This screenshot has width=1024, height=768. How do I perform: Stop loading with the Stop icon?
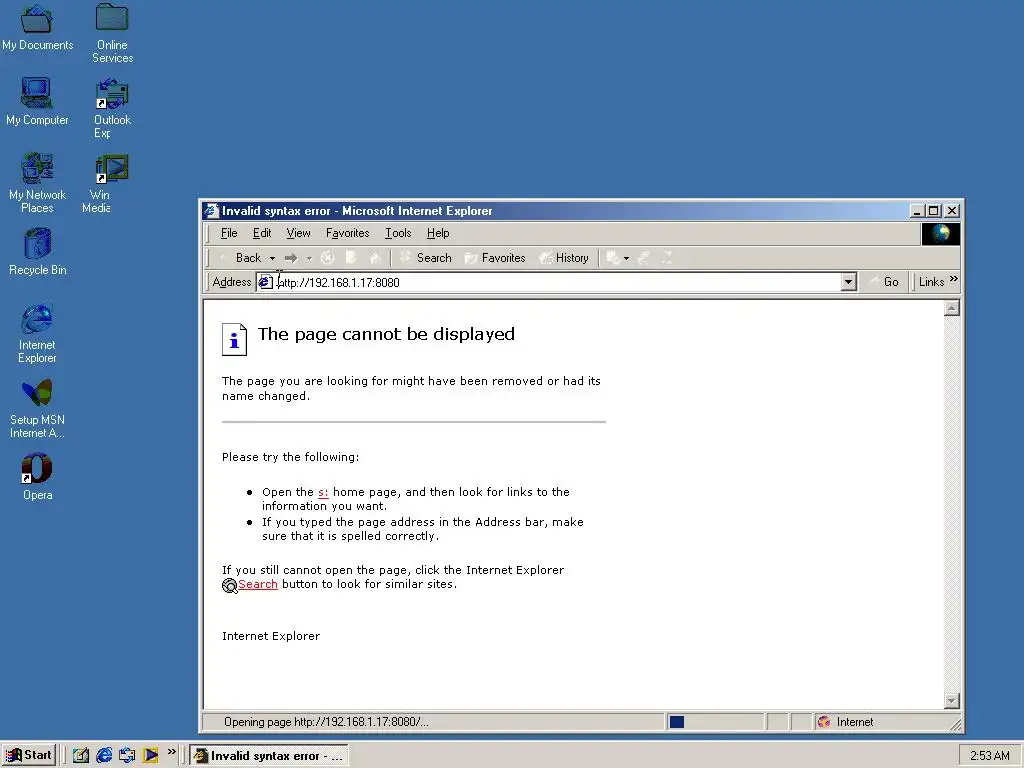click(327, 258)
